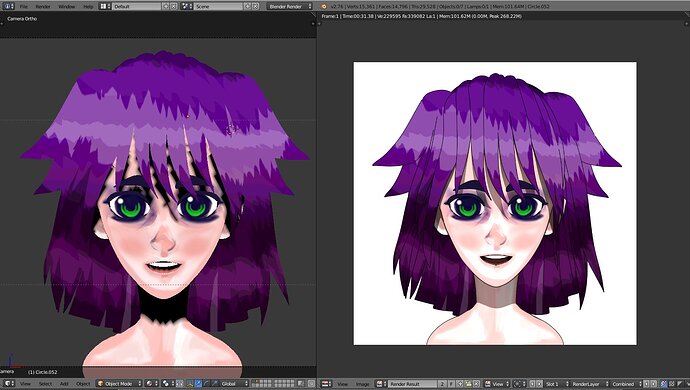Screen dimensions: 690x390
Task: Go to previous render pass
Action: (646, 384)
